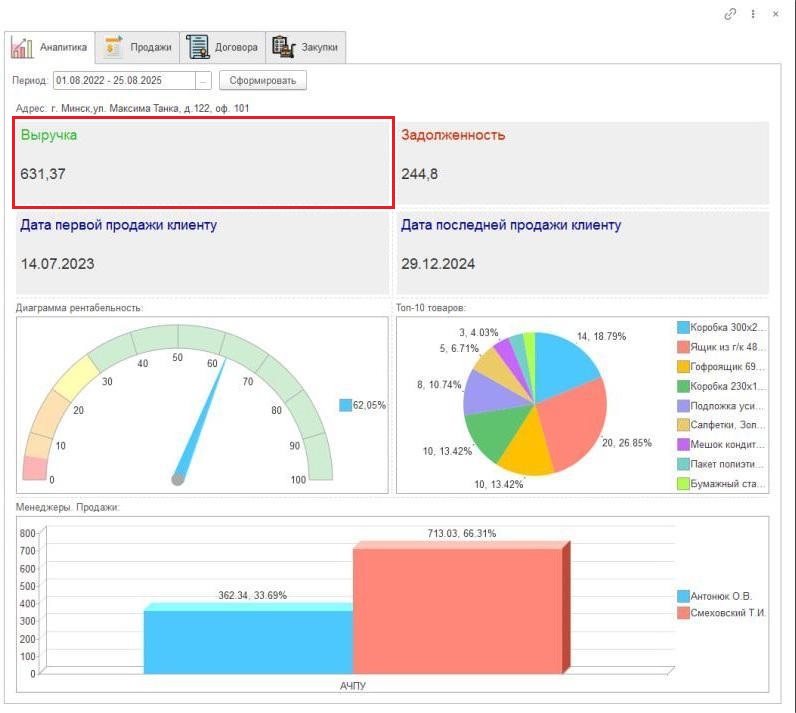Close the analytics form with the X
The width and height of the screenshot is (796, 713).
point(776,14)
